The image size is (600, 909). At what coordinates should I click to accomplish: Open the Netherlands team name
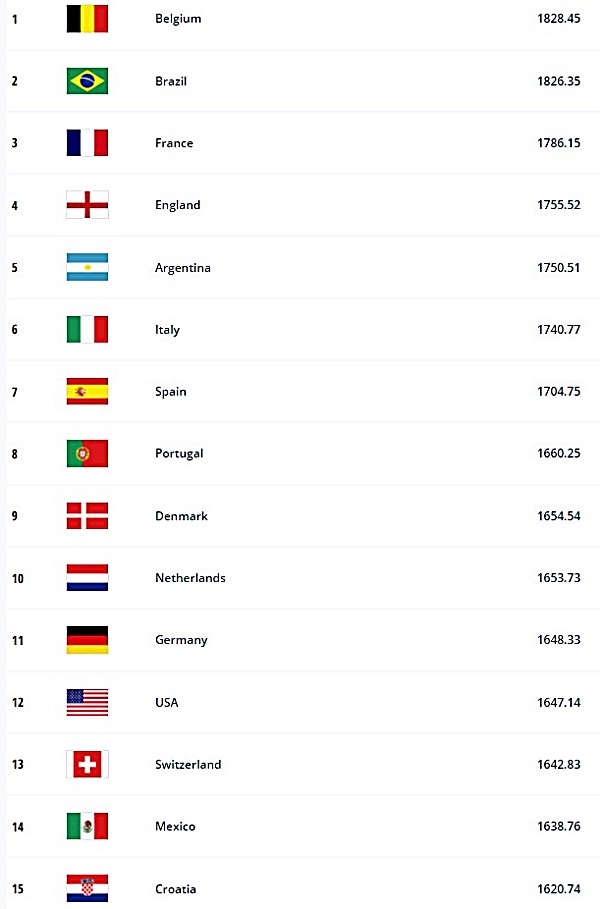pos(190,578)
